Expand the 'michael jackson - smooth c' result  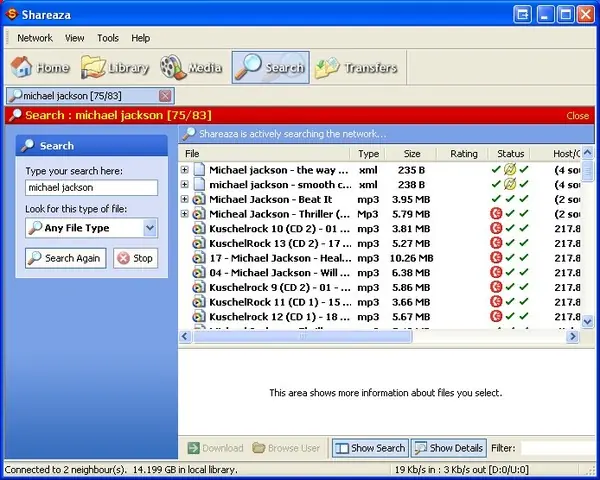point(184,184)
